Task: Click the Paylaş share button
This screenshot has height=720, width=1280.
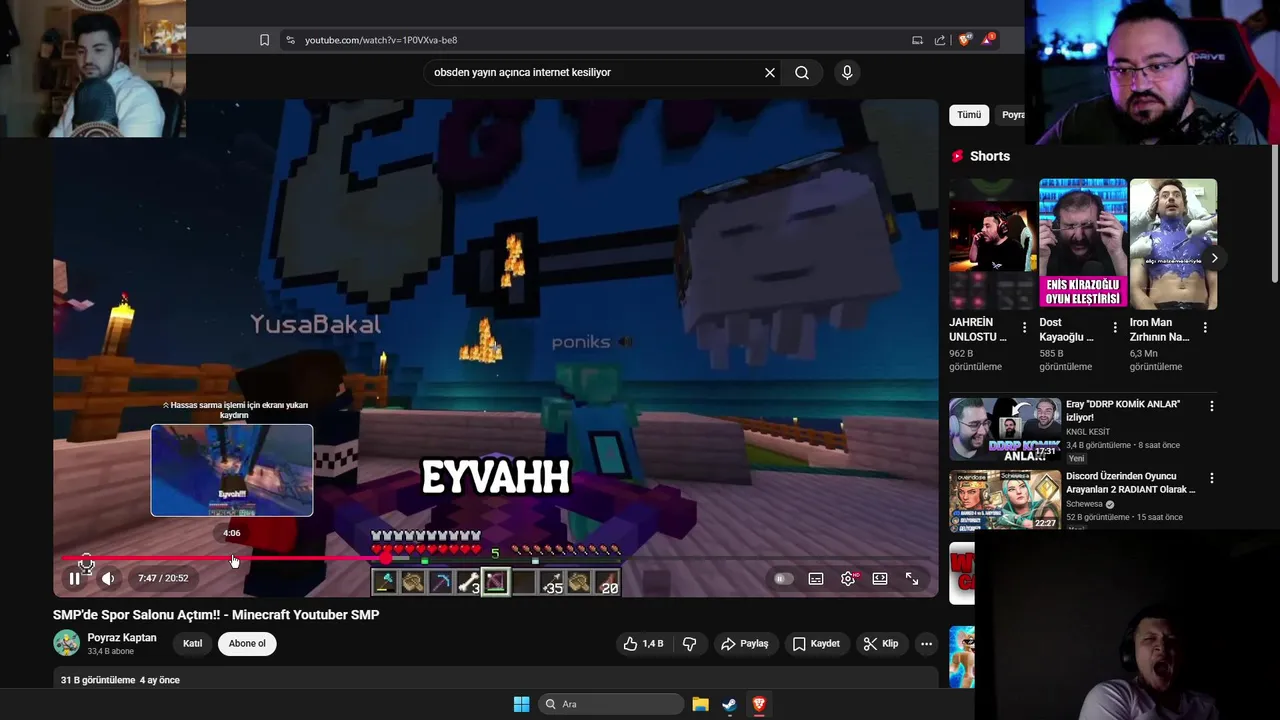Action: [x=745, y=644]
